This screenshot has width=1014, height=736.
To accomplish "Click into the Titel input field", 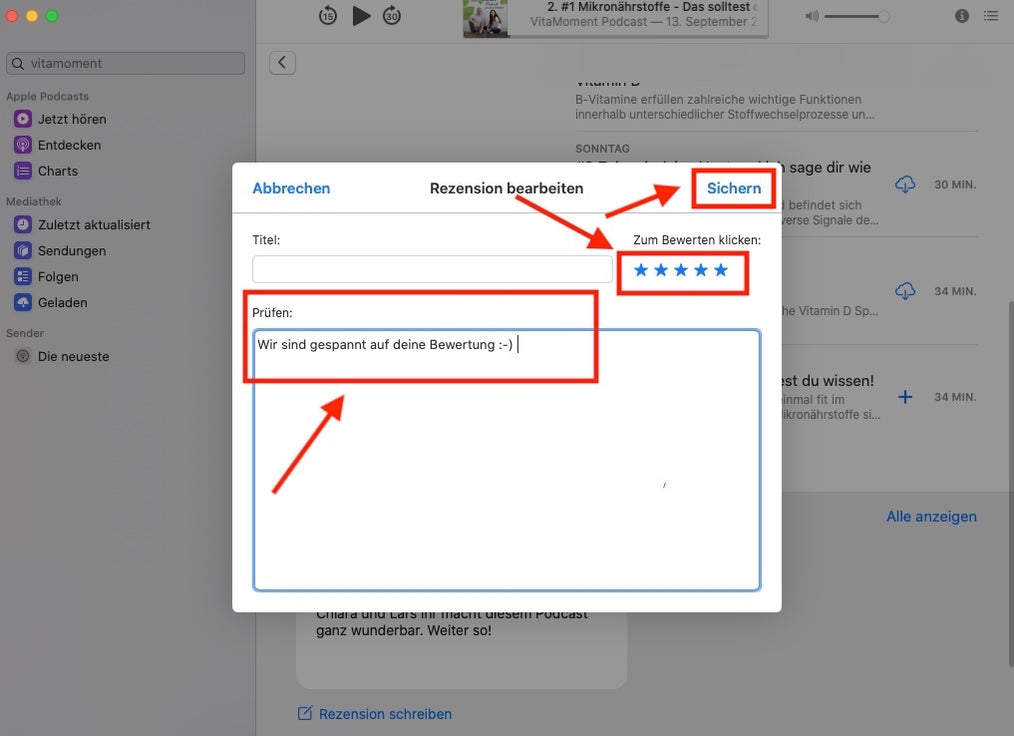I will point(432,269).
